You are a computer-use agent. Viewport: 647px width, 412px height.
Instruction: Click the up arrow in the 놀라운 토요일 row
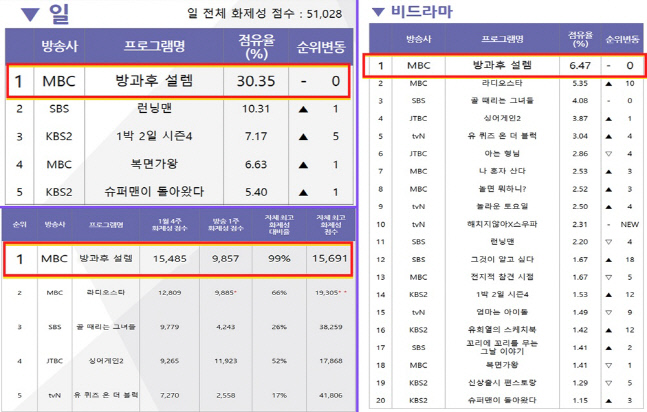(609, 206)
